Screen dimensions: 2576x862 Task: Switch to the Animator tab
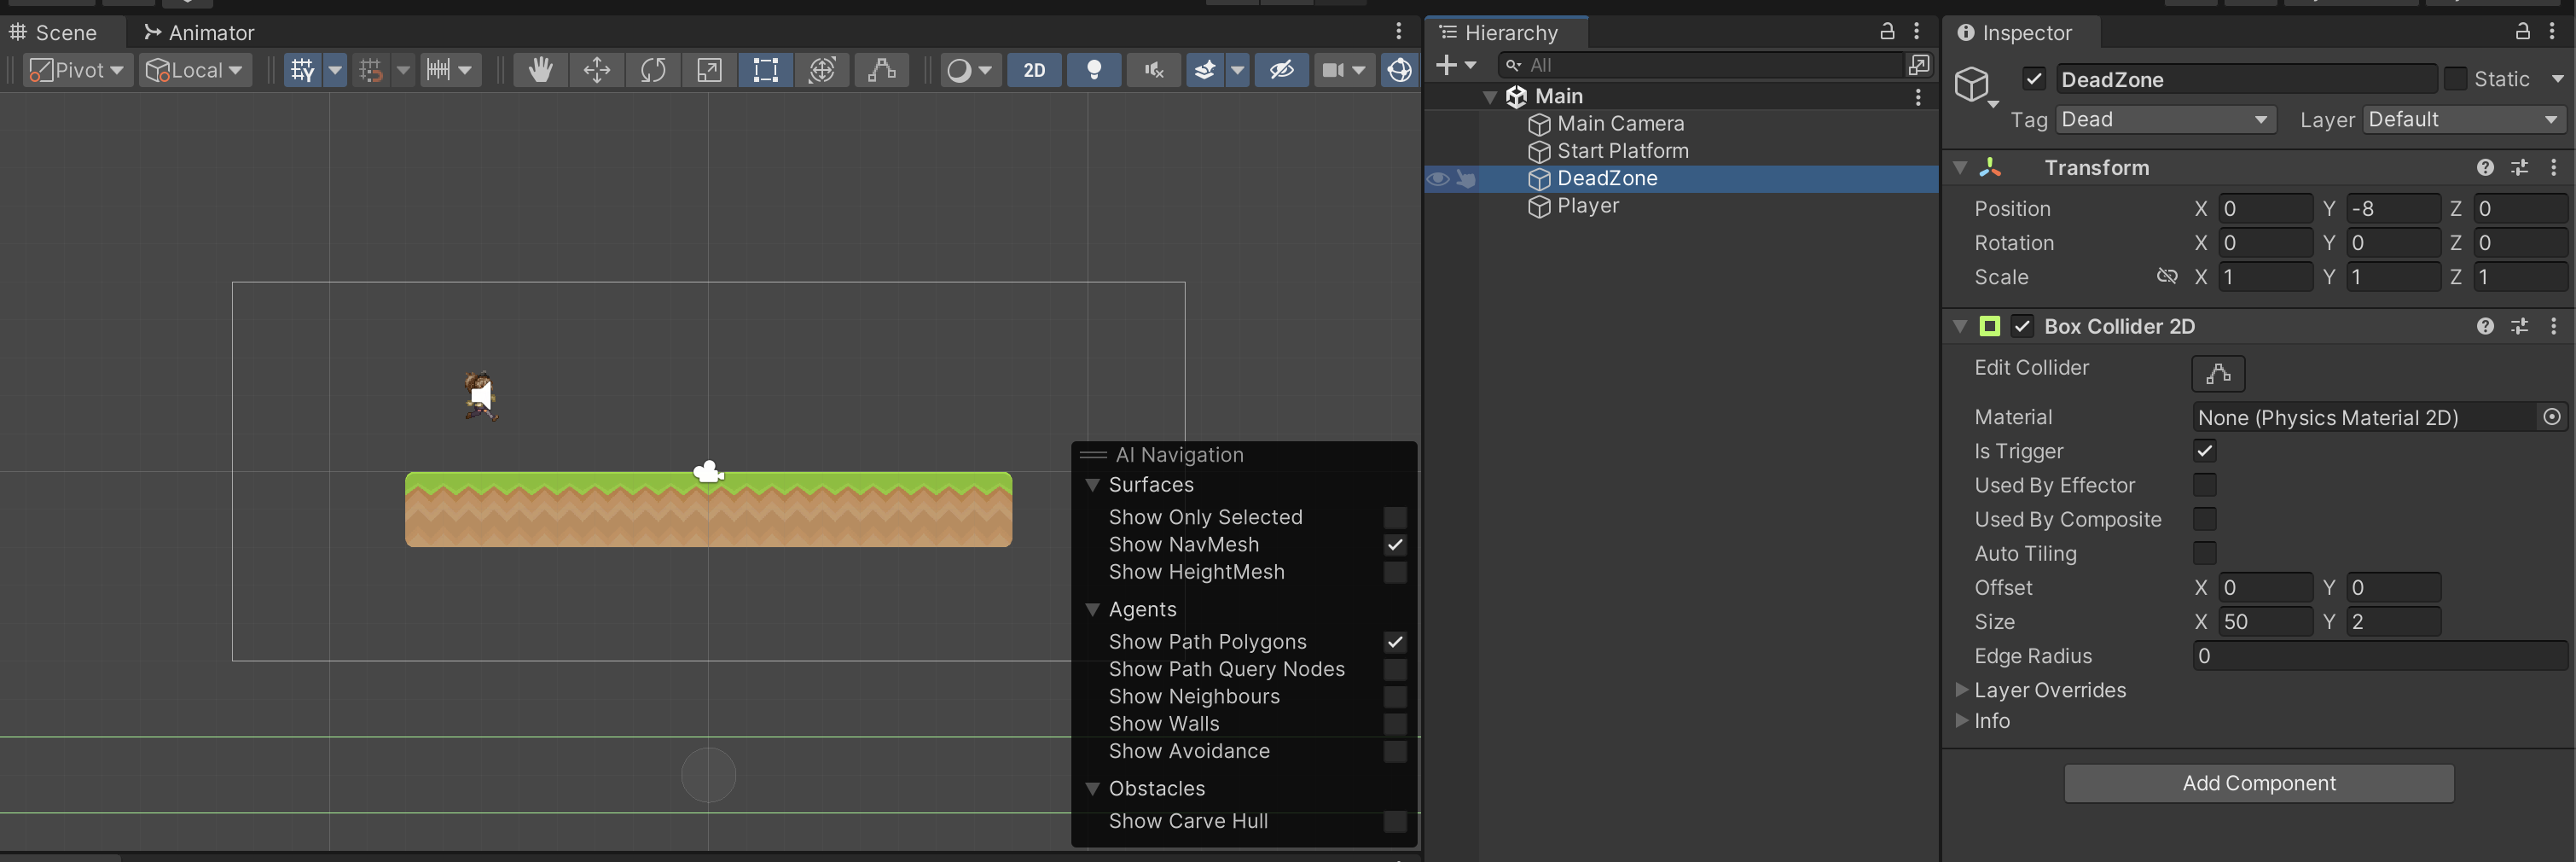click(x=199, y=31)
